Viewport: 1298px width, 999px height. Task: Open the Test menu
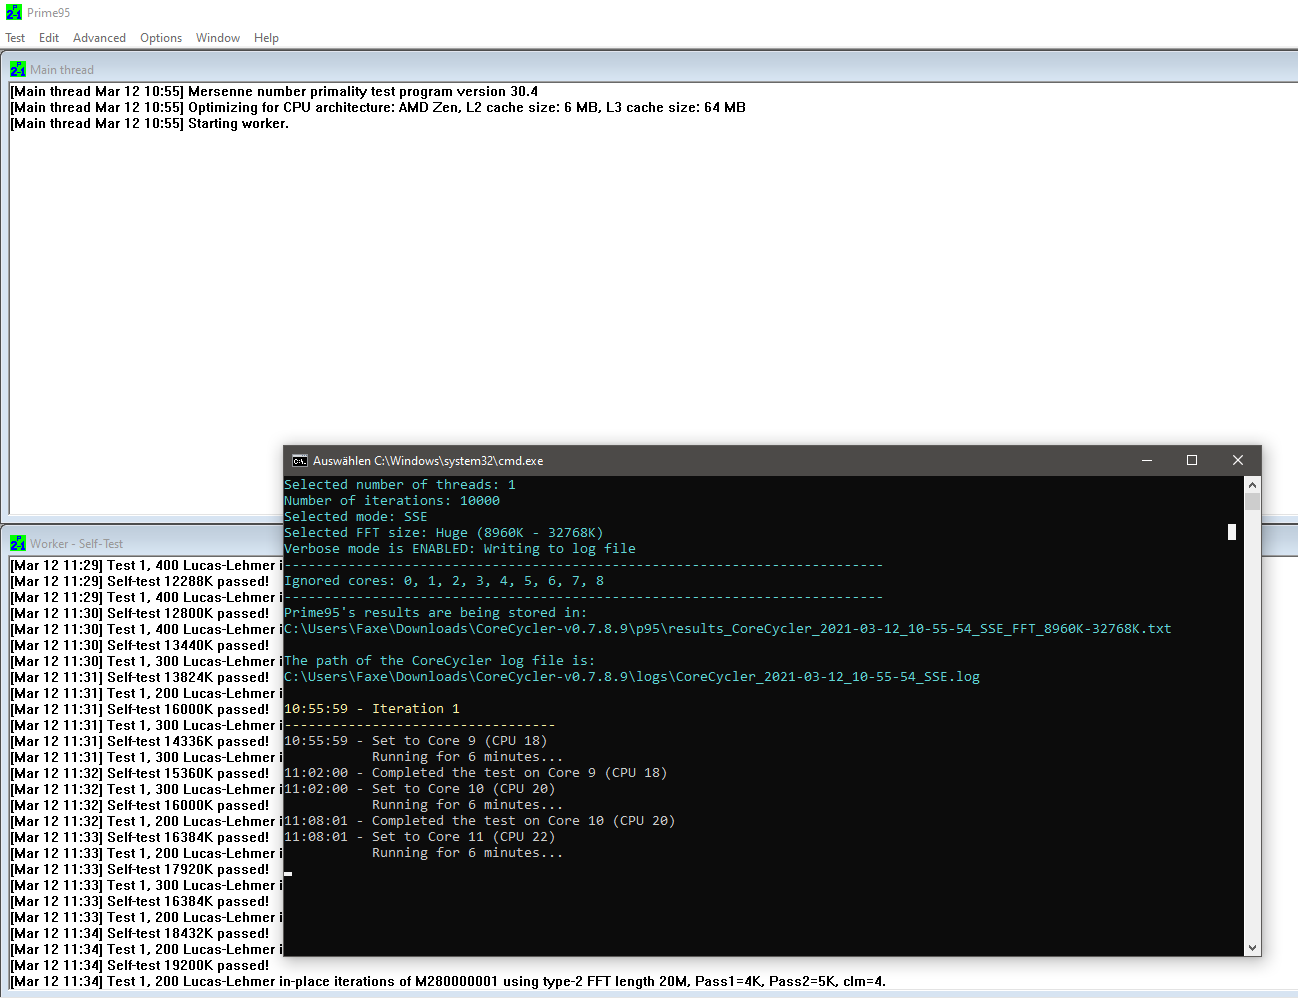15,38
